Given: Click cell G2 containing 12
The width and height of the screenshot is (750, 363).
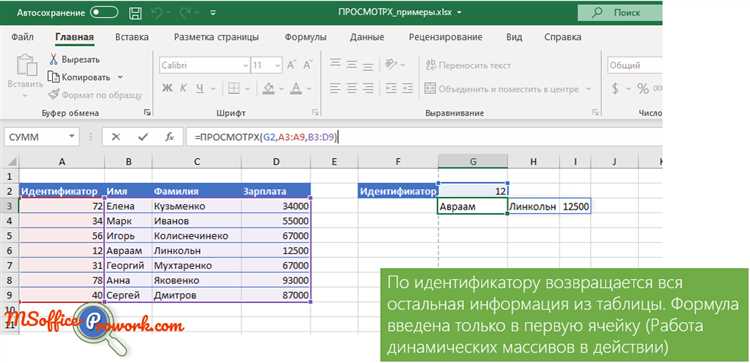Looking at the screenshot, I should tap(473, 191).
